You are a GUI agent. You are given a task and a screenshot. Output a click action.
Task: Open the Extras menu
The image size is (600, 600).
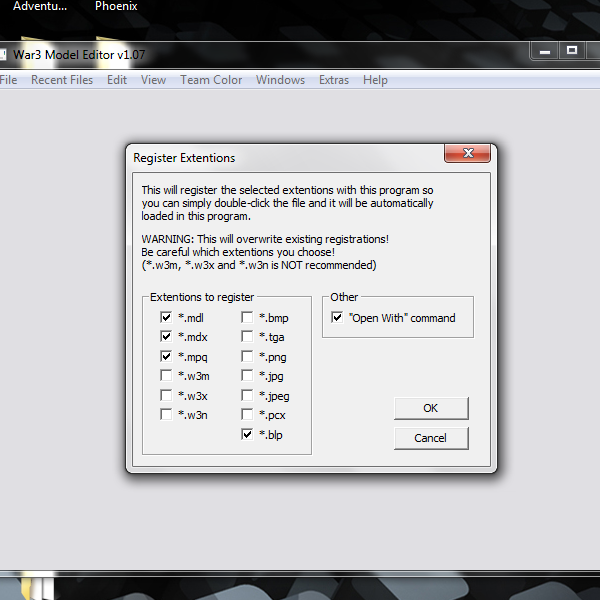pos(334,80)
